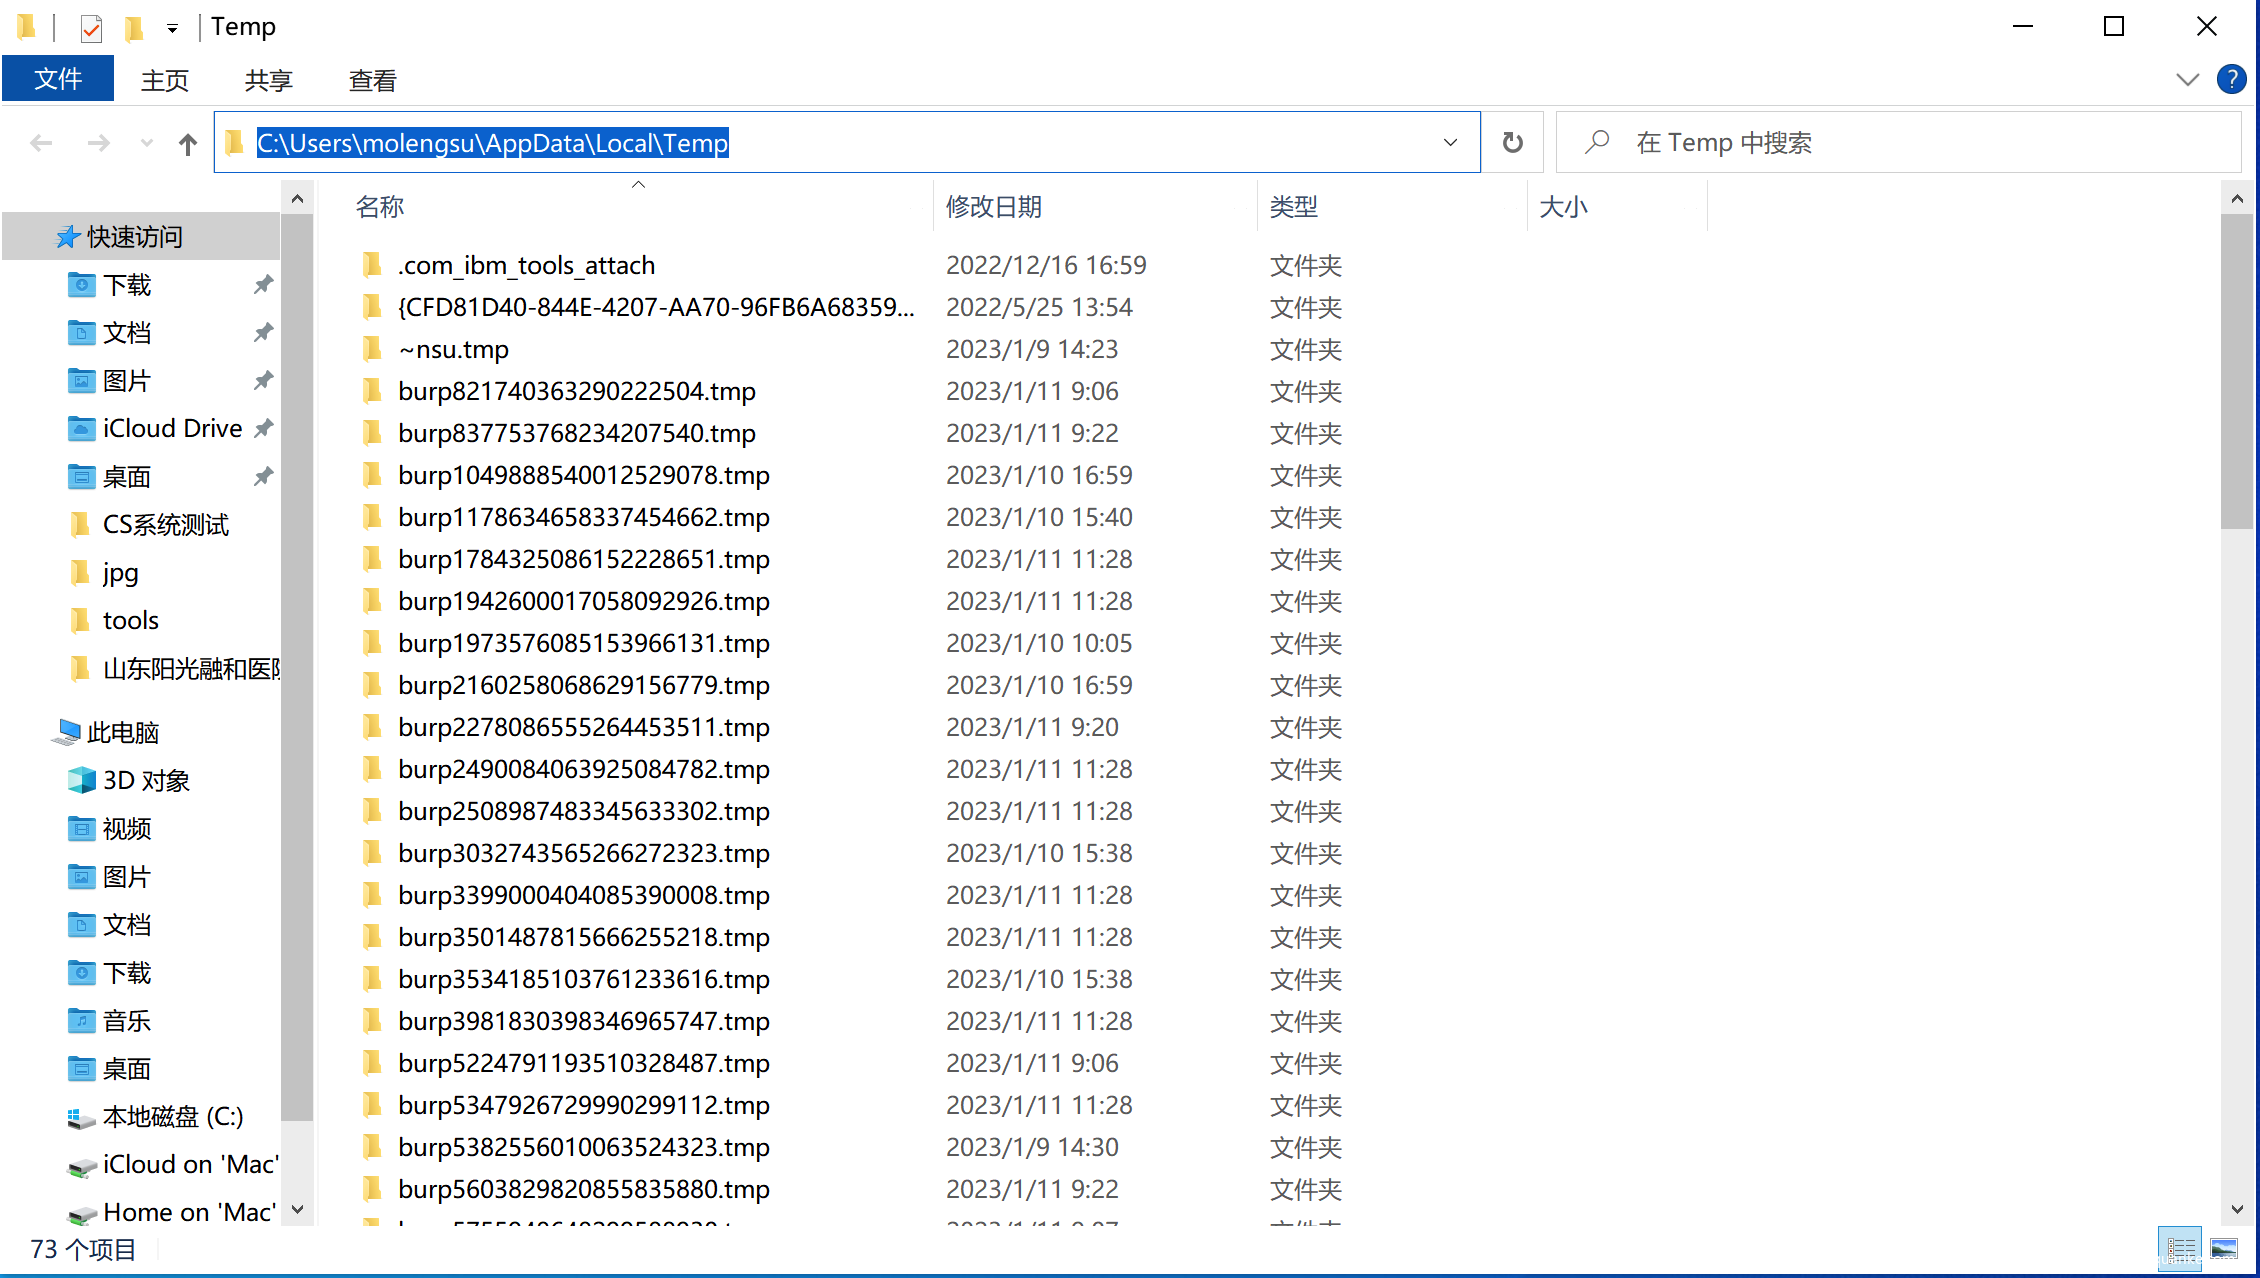The width and height of the screenshot is (2260, 1278).
Task: Sort by 类型 column header
Action: coord(1293,207)
